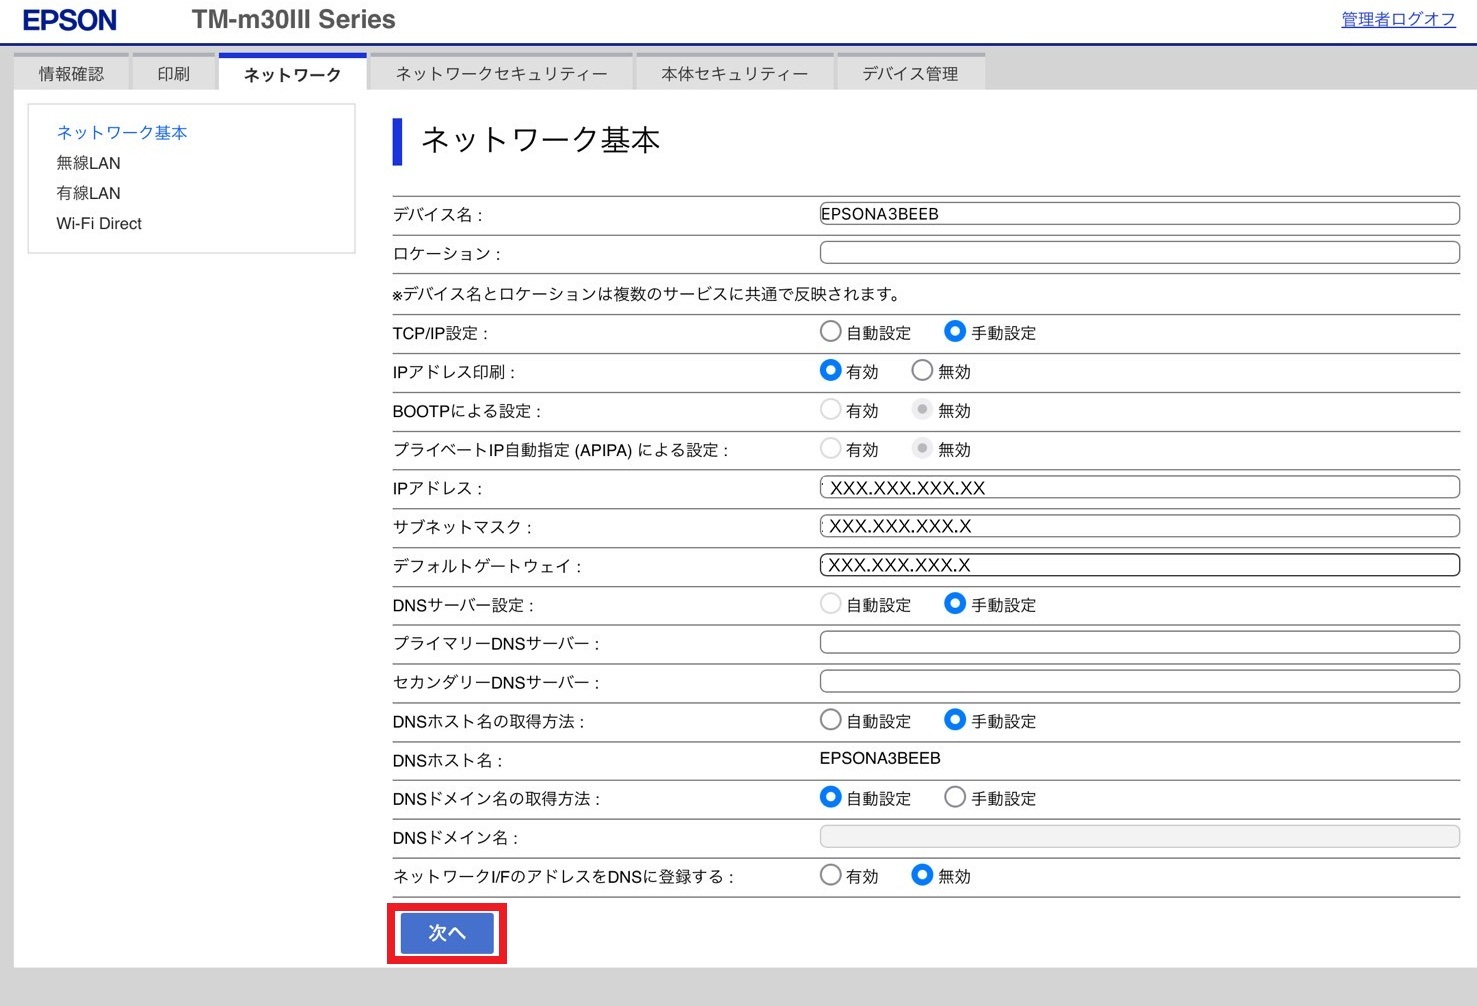Open the 情報確認 tab
1477x1006 pixels.
point(71,74)
